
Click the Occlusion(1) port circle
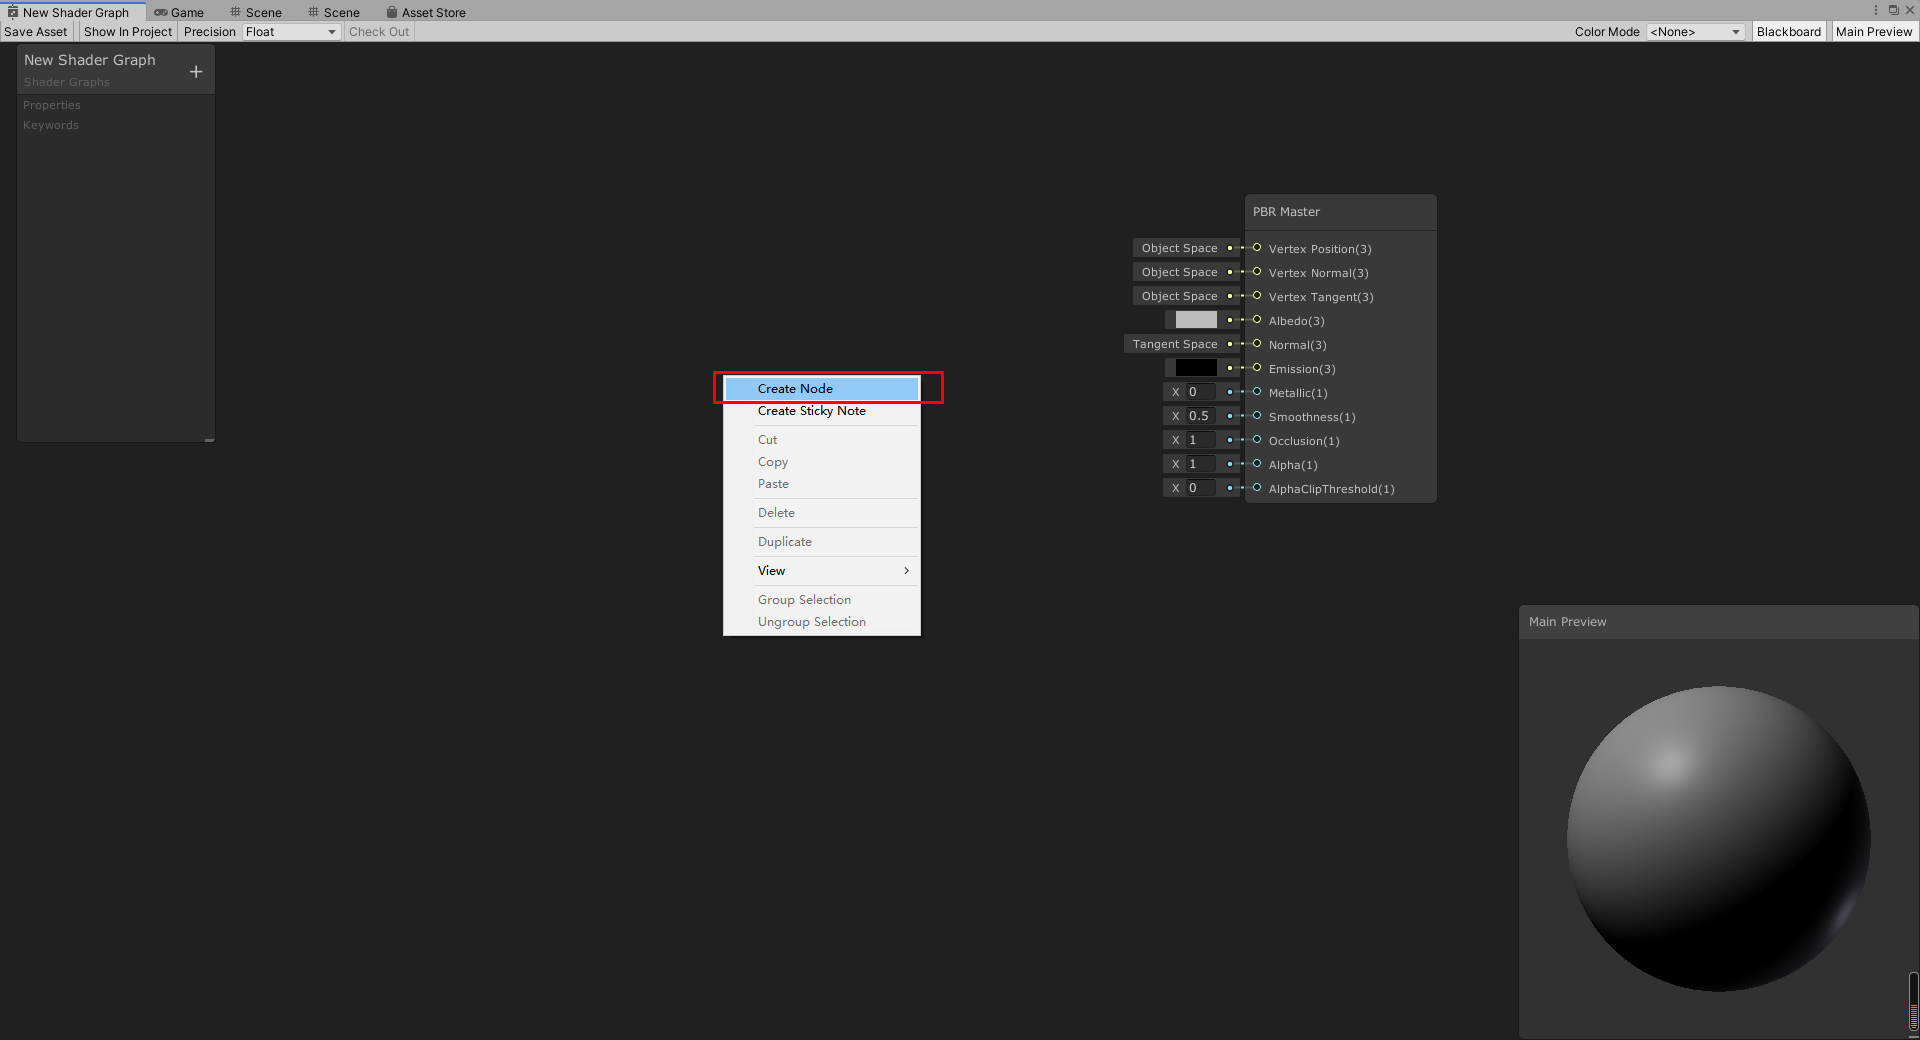click(x=1256, y=440)
